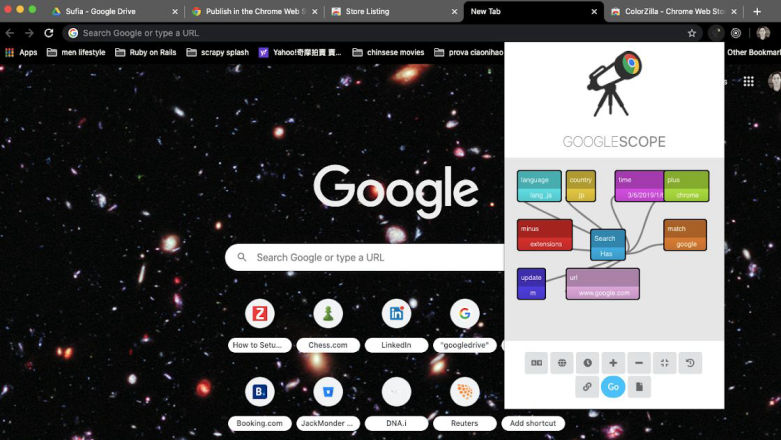Select the url www.google.com node
This screenshot has width=781, height=440.
pyautogui.click(x=603, y=284)
